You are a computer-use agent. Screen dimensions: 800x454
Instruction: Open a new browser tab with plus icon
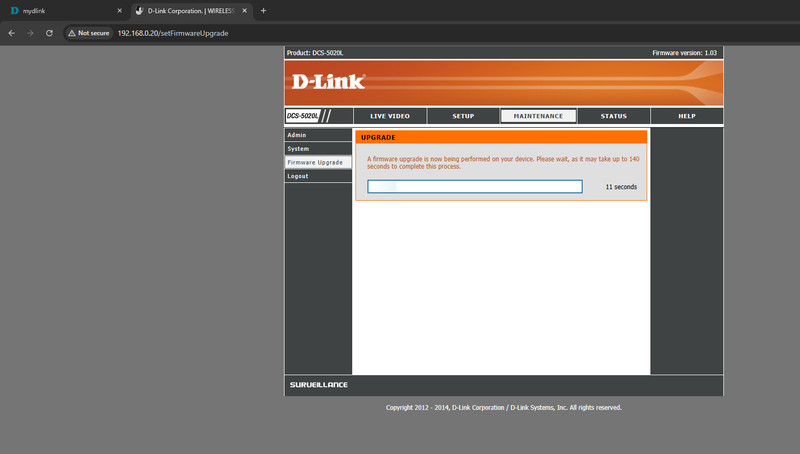pyautogui.click(x=263, y=11)
